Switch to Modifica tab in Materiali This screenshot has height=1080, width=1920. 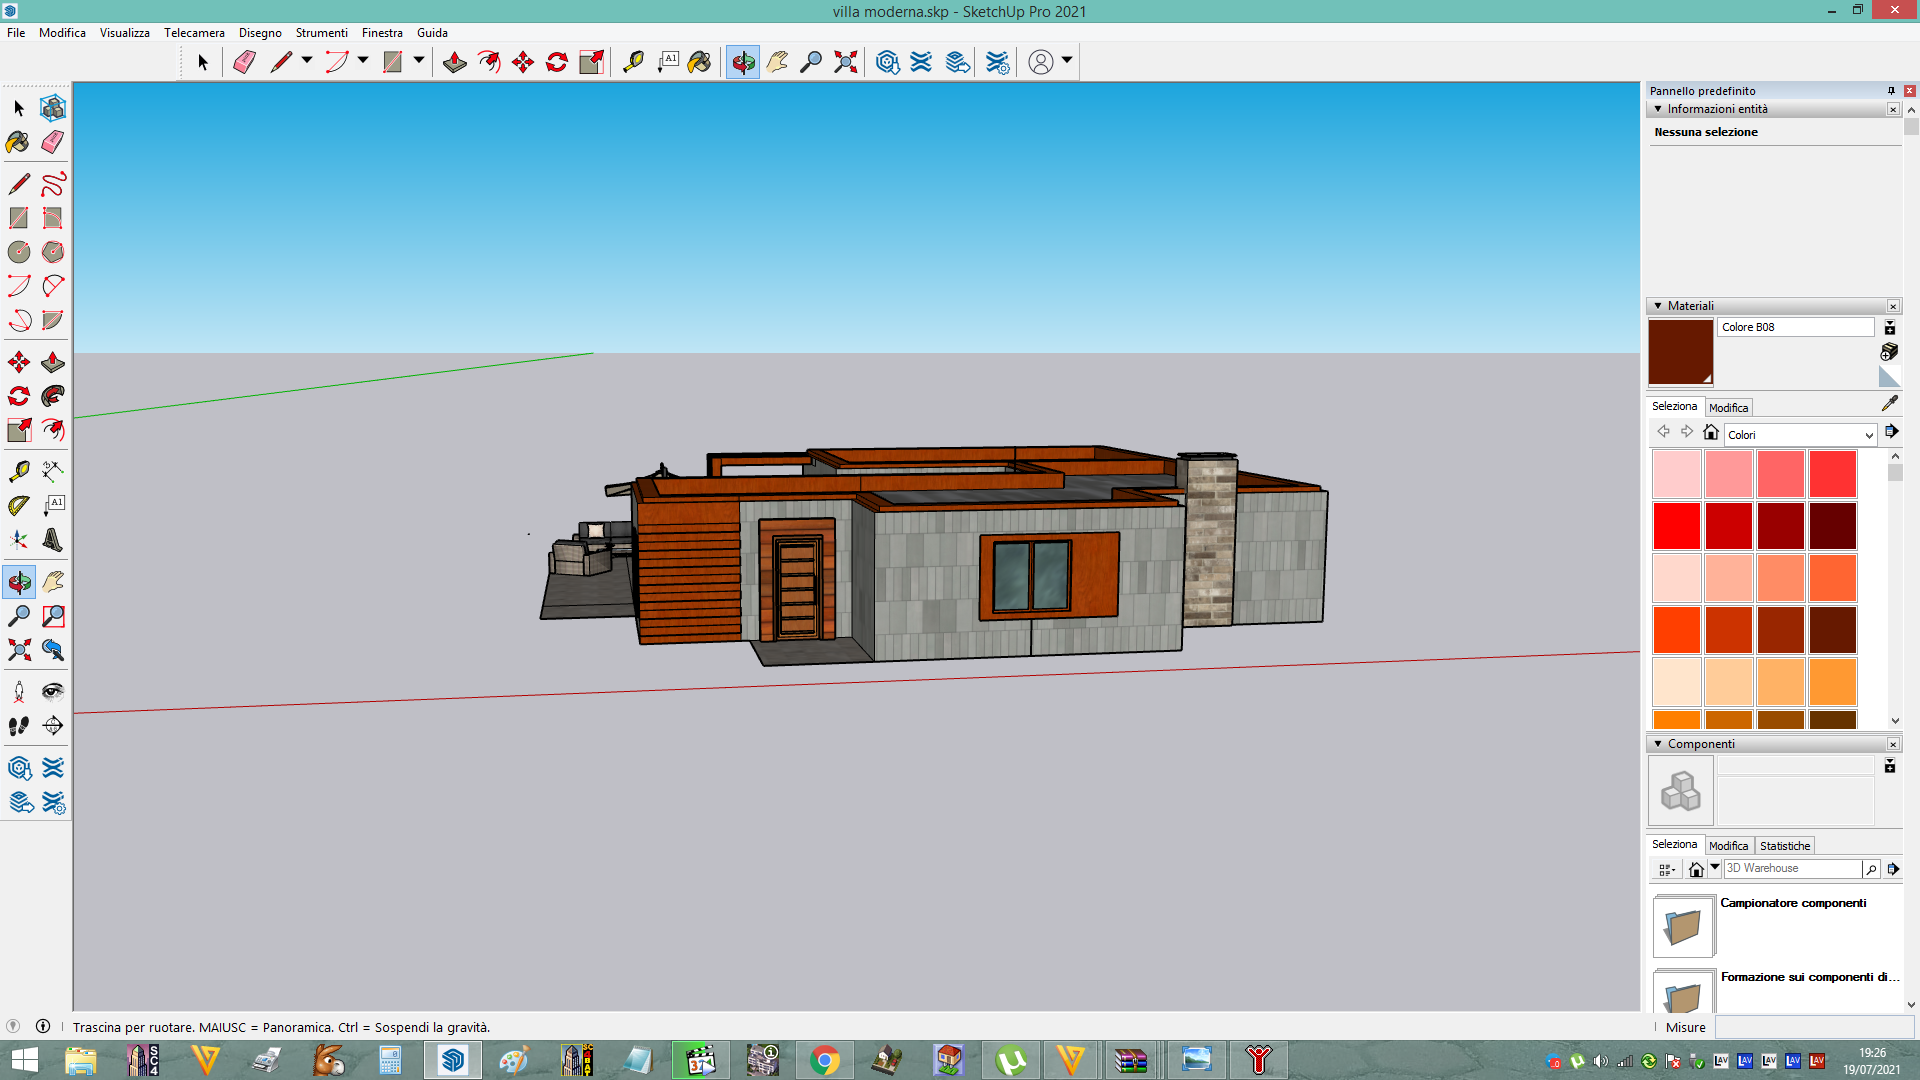(1728, 408)
